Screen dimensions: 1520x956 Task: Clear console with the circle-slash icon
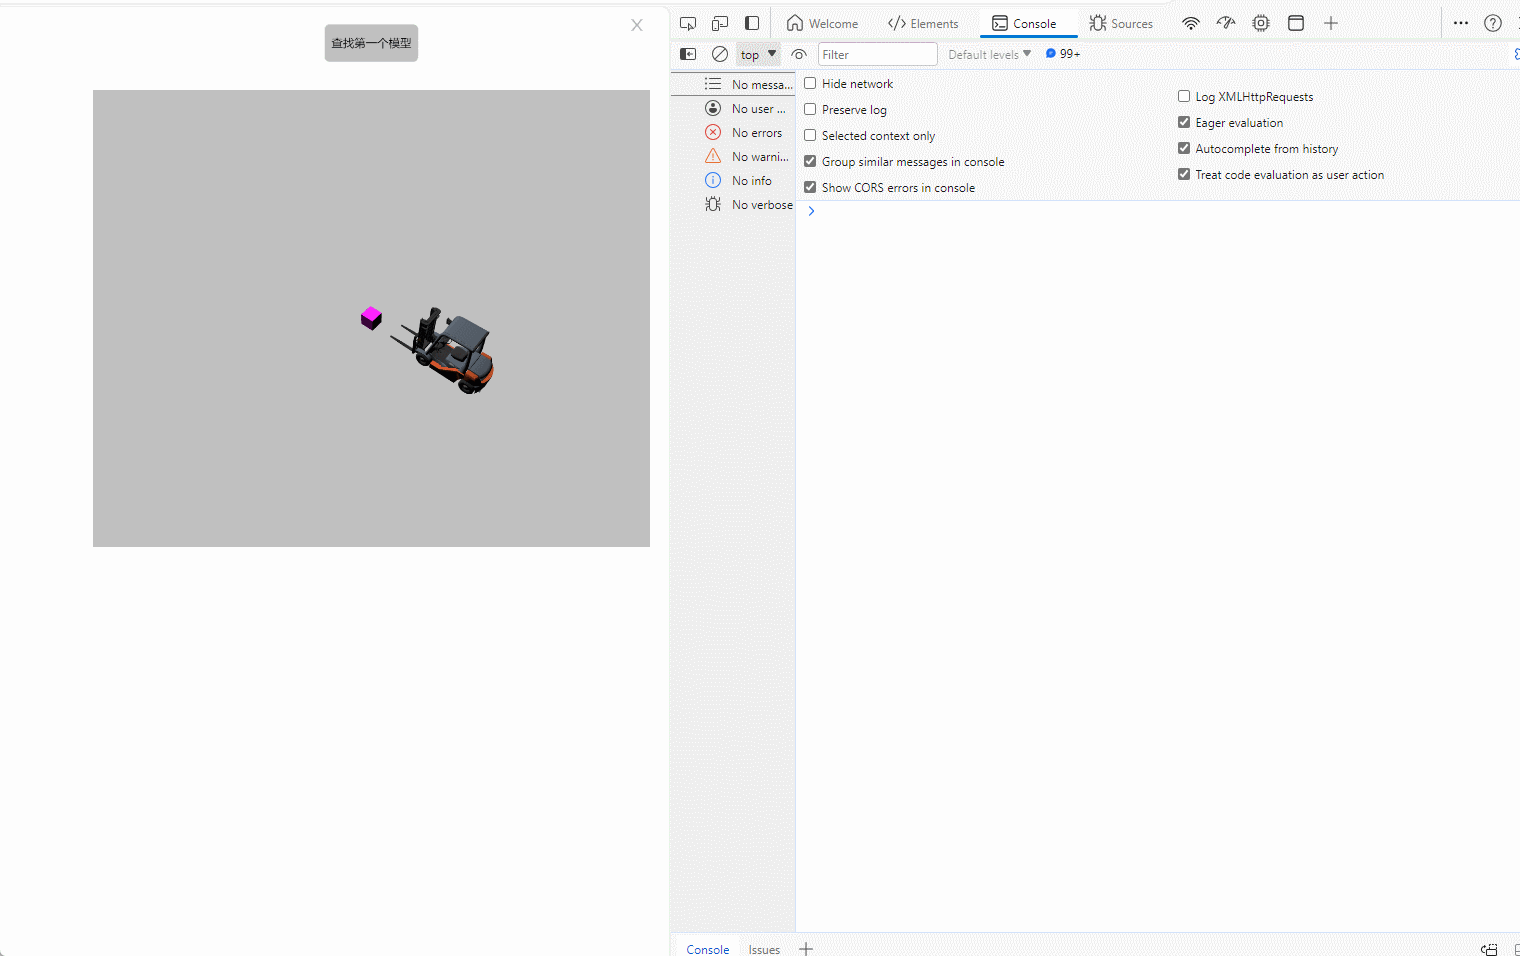pos(720,54)
